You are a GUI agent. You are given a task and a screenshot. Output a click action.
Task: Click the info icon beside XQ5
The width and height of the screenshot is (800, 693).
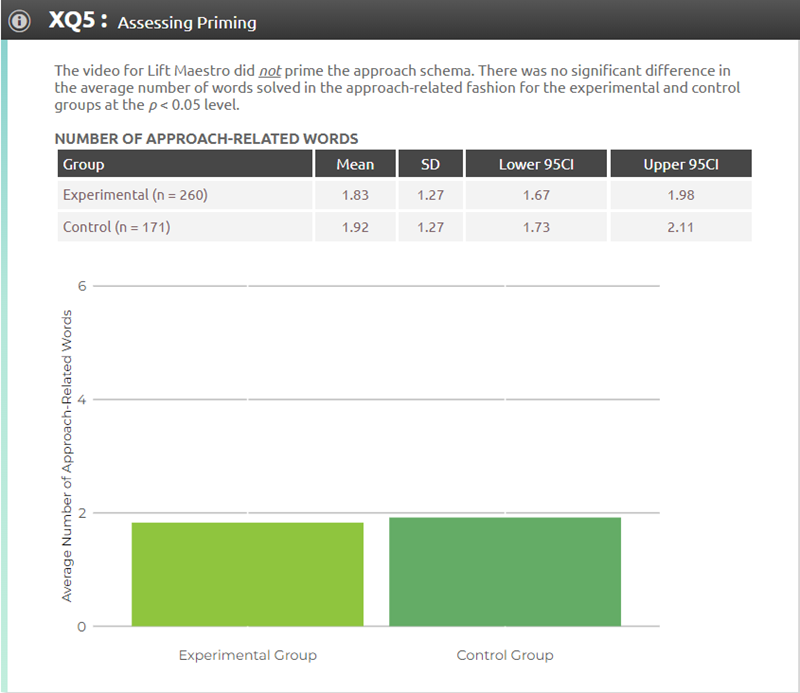coord(19,21)
